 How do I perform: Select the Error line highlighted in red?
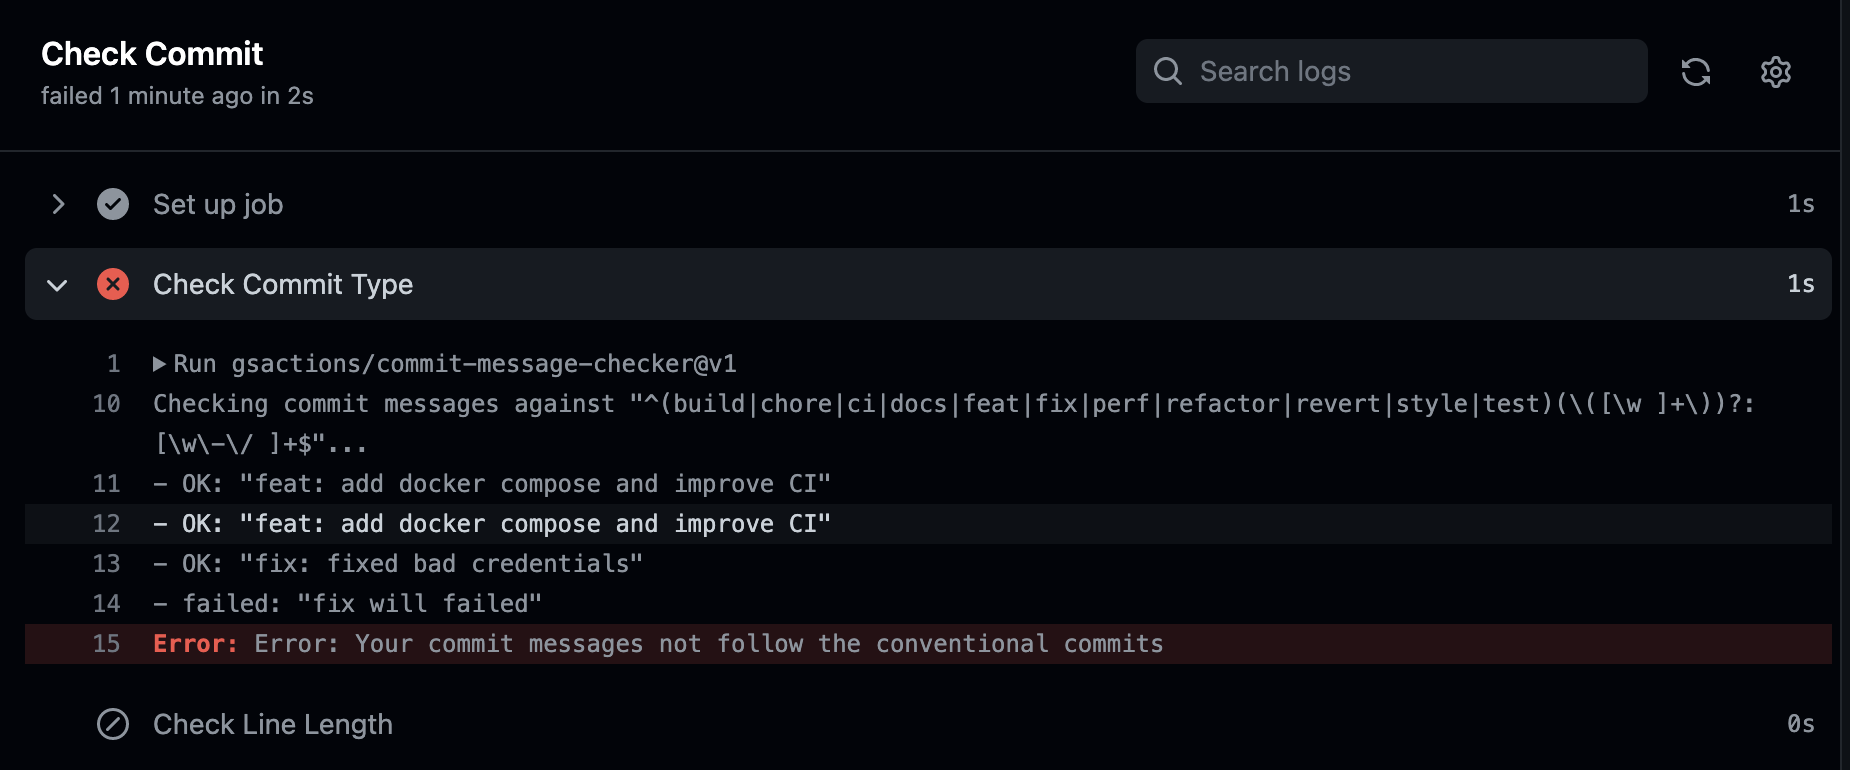656,643
